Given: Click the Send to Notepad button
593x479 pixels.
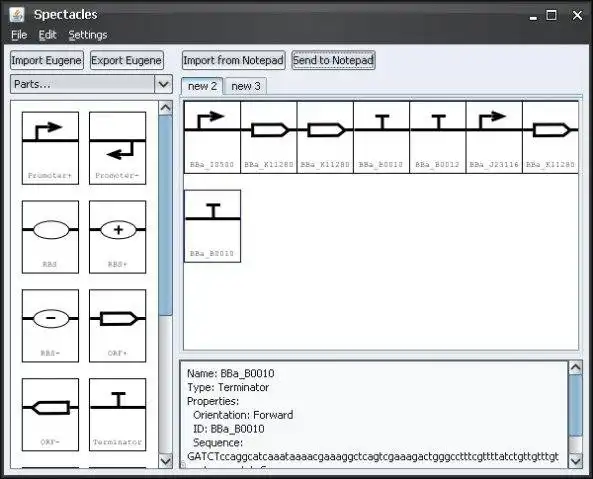Looking at the screenshot, I should point(333,60).
